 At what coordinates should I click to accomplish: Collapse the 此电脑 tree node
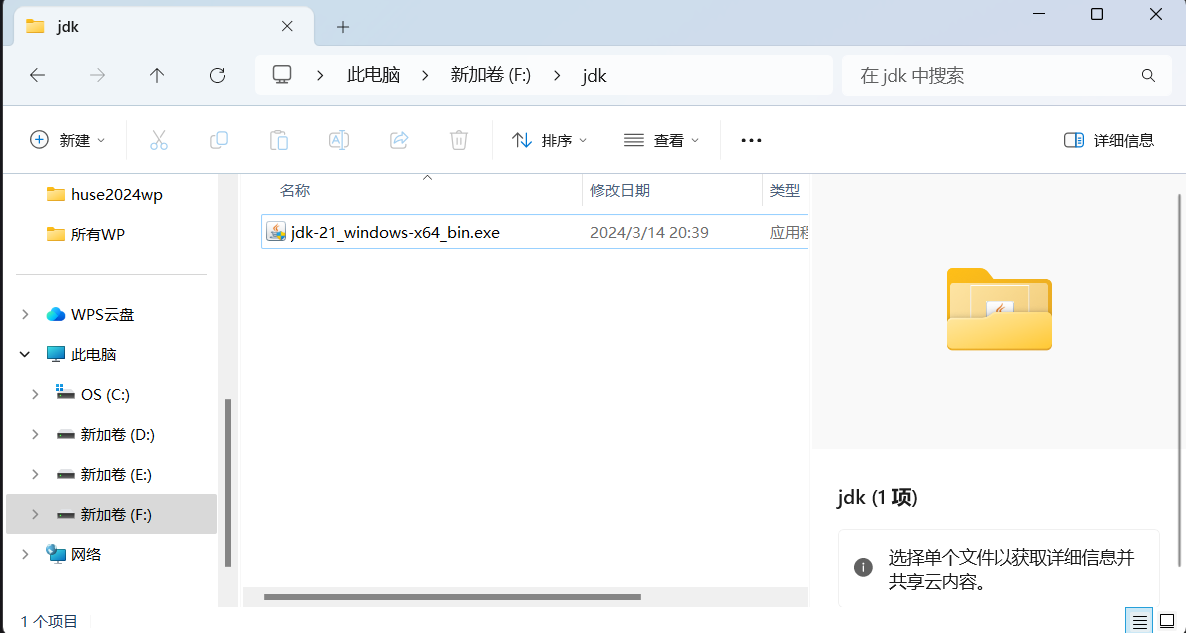[x=25, y=354]
